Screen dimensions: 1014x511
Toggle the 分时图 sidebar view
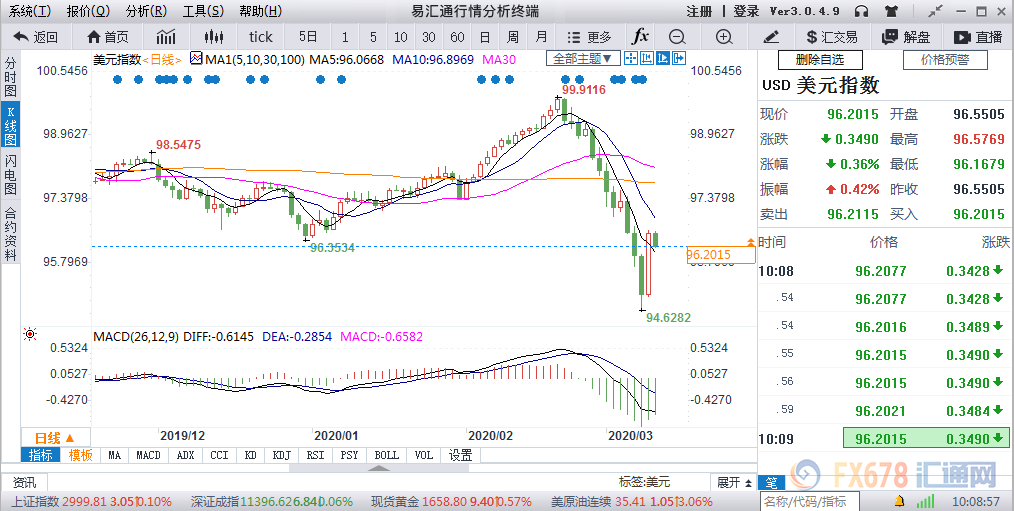click(10, 76)
